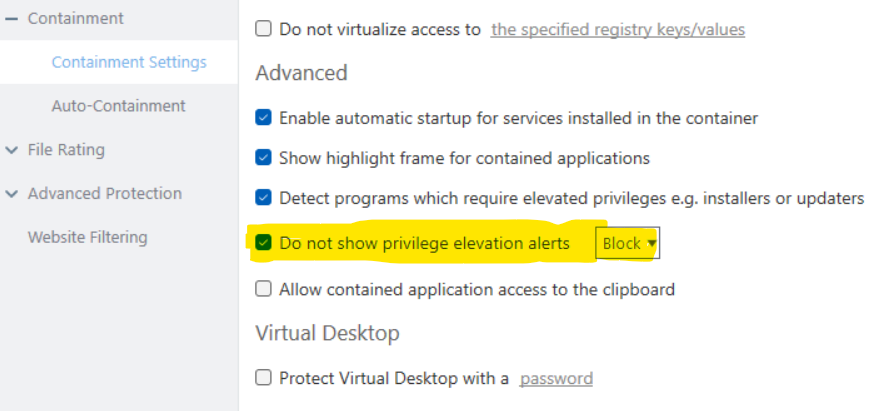The width and height of the screenshot is (892, 411).
Task: Uncheck Do not show privilege elevation alerts
Action: pos(264,242)
